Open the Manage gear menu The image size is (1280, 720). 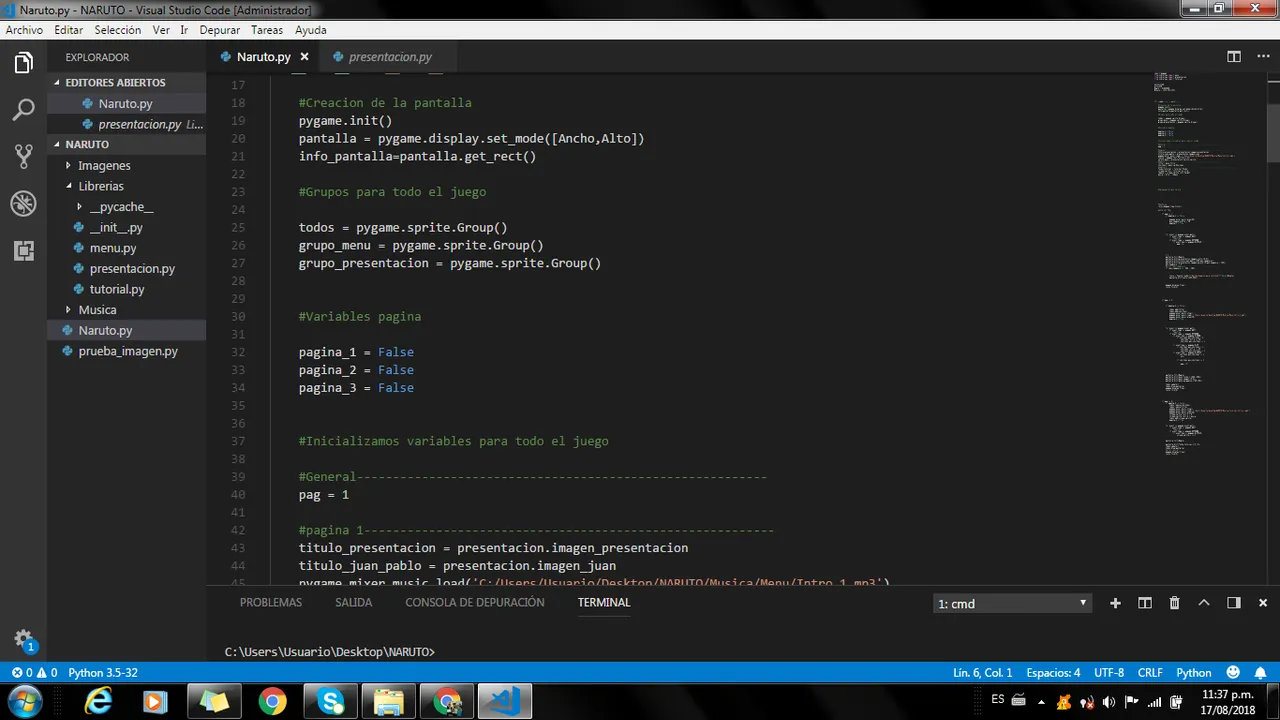23,639
